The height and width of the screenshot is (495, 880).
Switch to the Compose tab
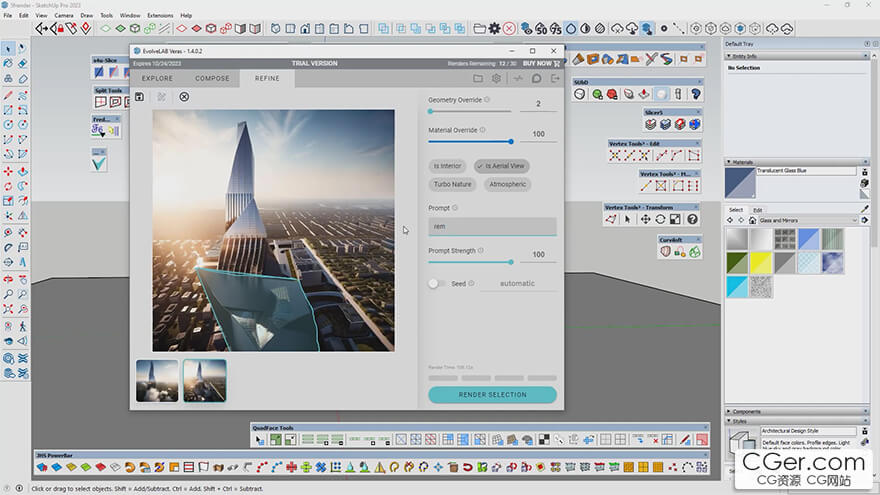tap(212, 79)
